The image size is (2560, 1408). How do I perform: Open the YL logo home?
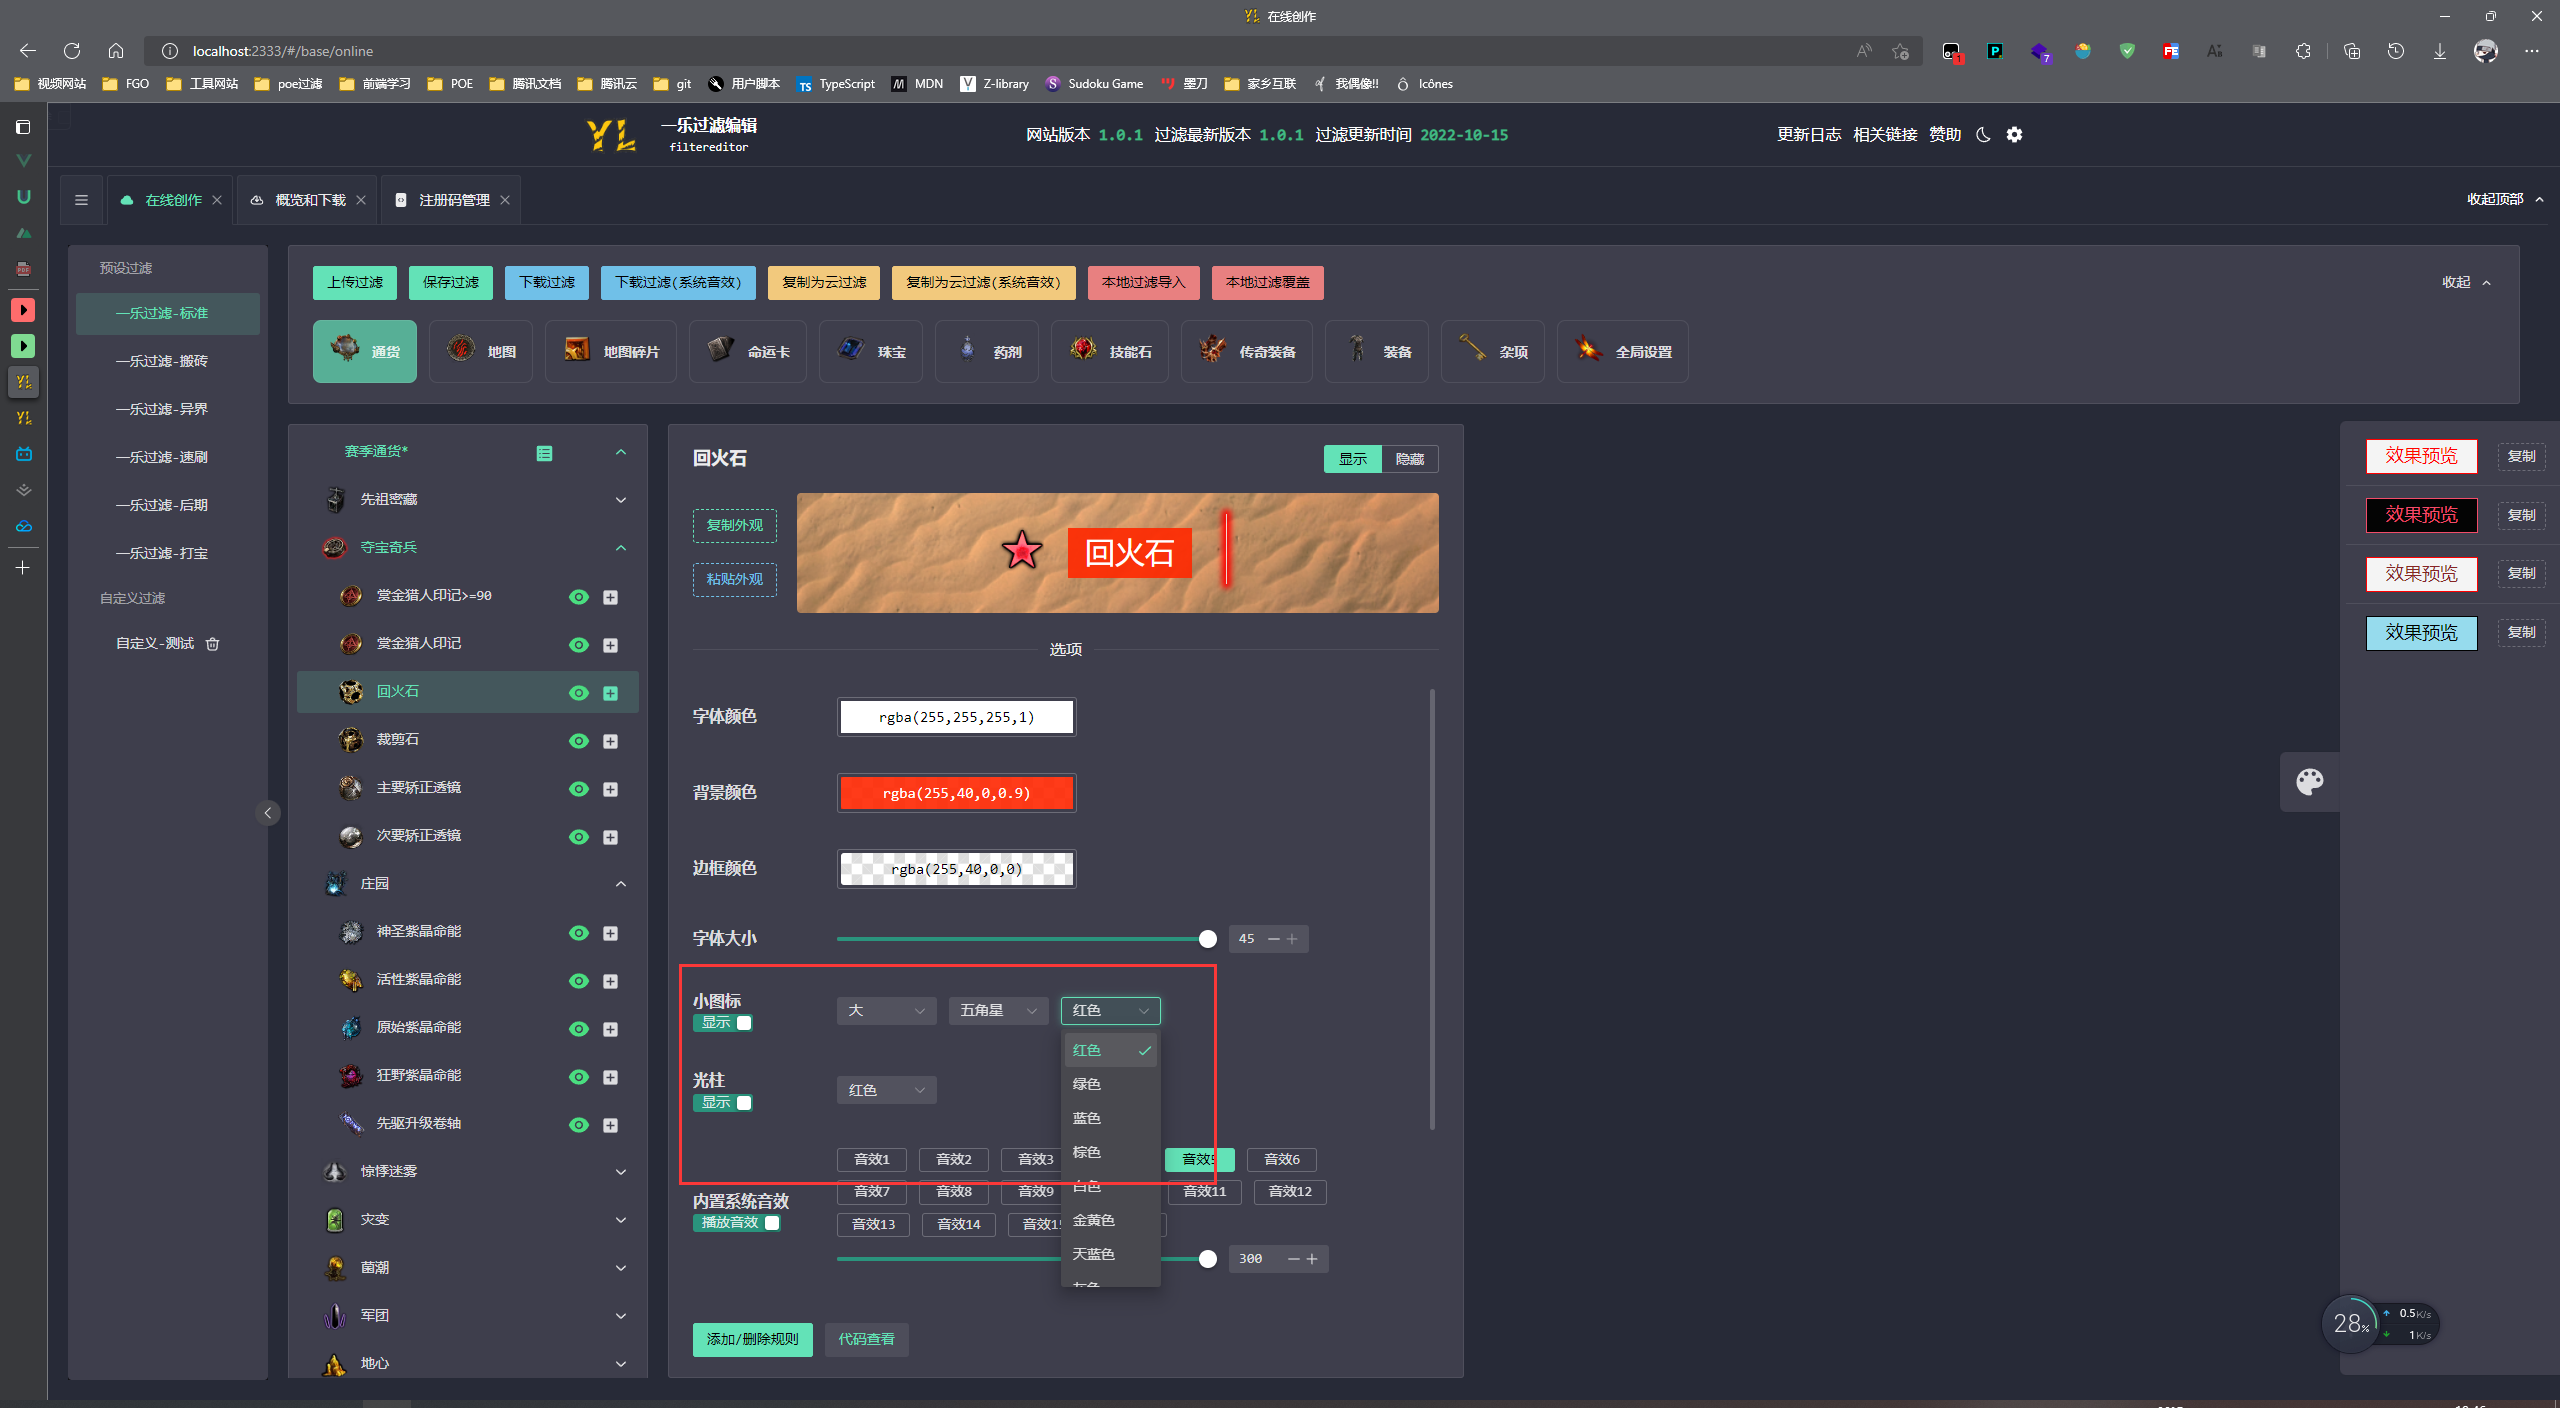point(611,135)
